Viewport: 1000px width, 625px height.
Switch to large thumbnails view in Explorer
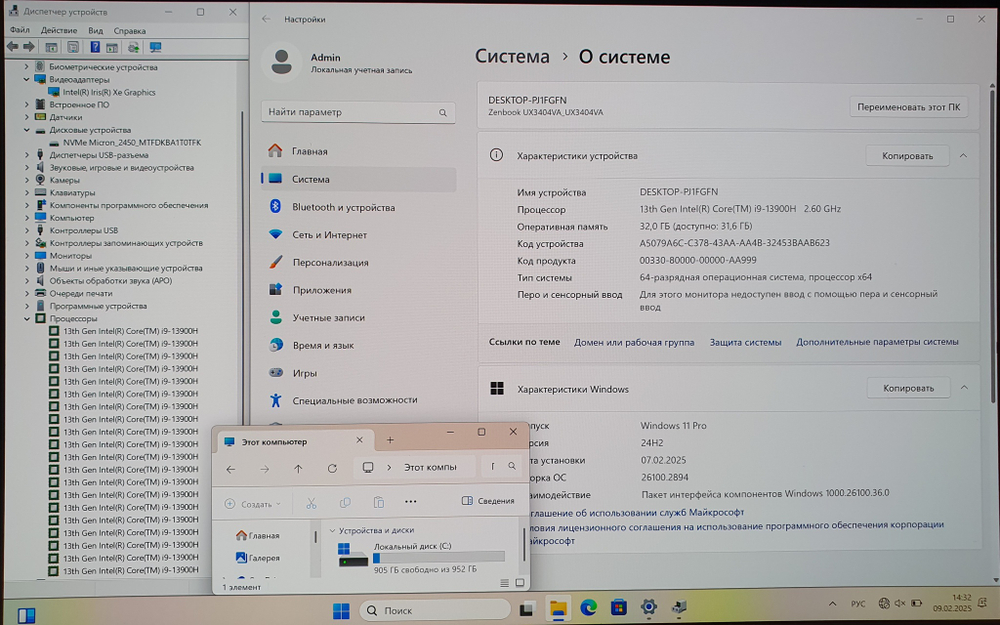tap(518, 581)
